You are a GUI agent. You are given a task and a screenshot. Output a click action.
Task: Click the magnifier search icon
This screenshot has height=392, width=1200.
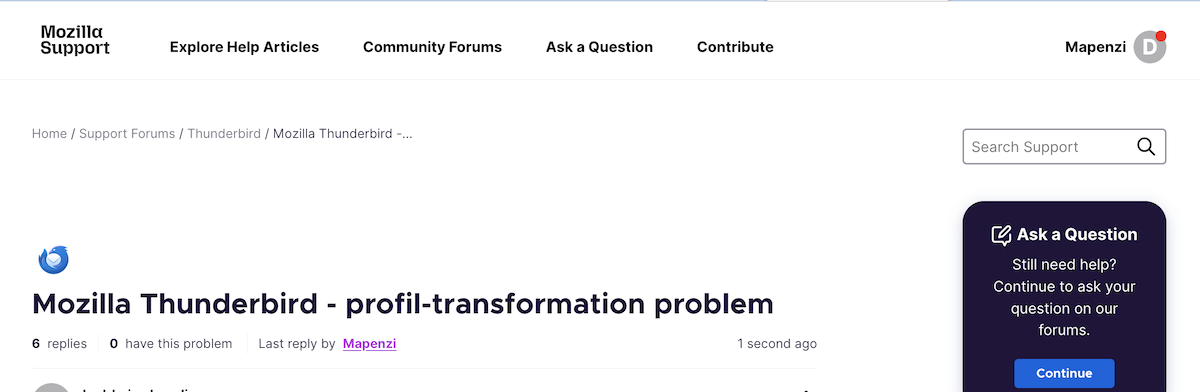[x=1146, y=147]
